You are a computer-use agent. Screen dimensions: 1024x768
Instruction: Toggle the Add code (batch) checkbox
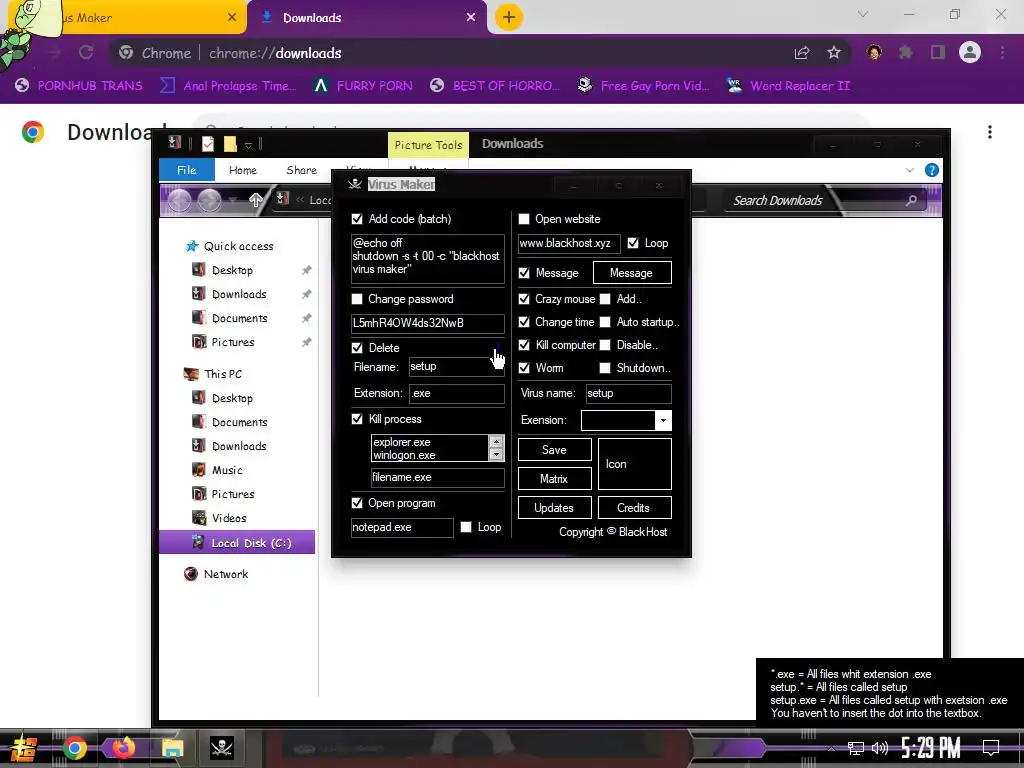tap(357, 219)
